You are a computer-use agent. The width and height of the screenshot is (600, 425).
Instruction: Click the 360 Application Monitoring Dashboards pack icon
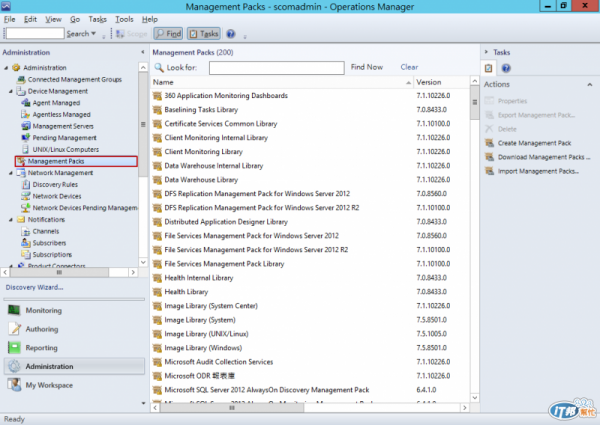click(157, 96)
